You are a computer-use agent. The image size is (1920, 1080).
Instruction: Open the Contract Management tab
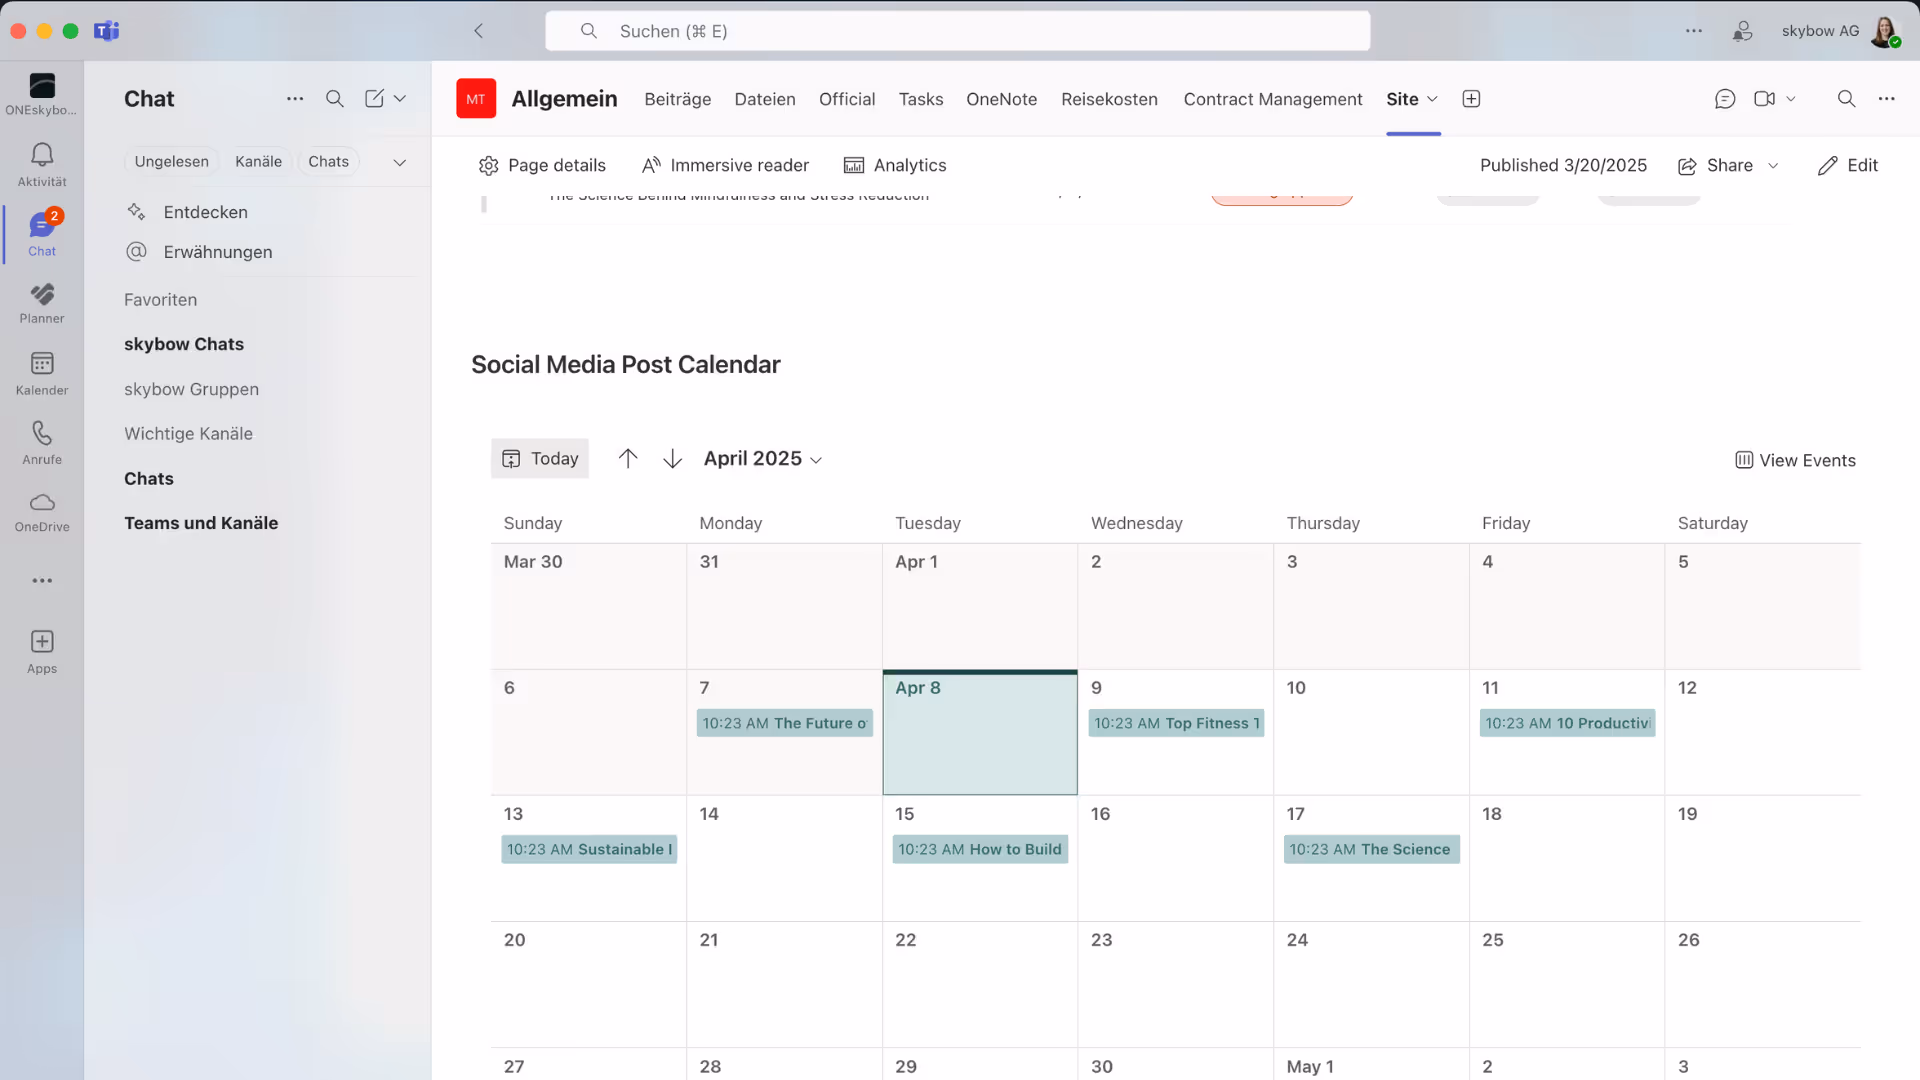(x=1273, y=99)
